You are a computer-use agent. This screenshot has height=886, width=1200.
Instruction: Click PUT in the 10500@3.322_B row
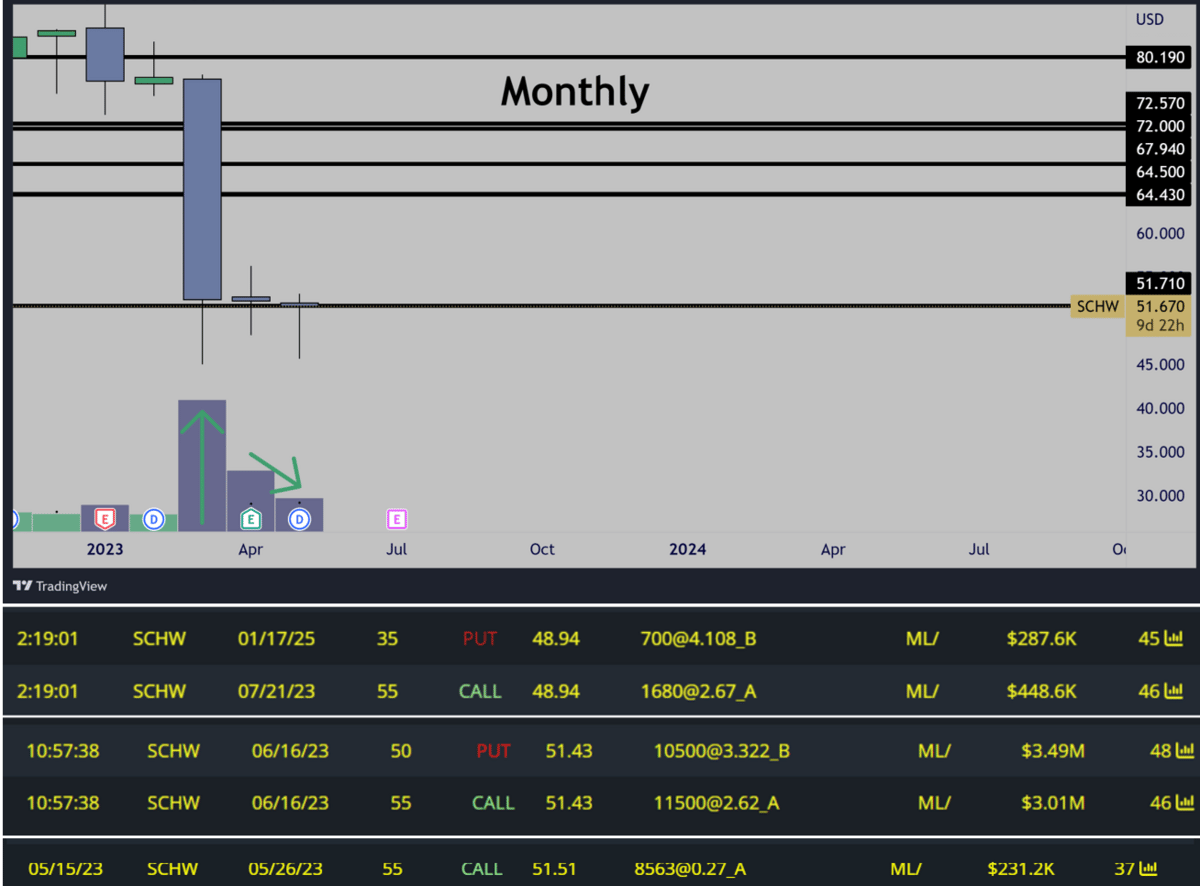(493, 750)
